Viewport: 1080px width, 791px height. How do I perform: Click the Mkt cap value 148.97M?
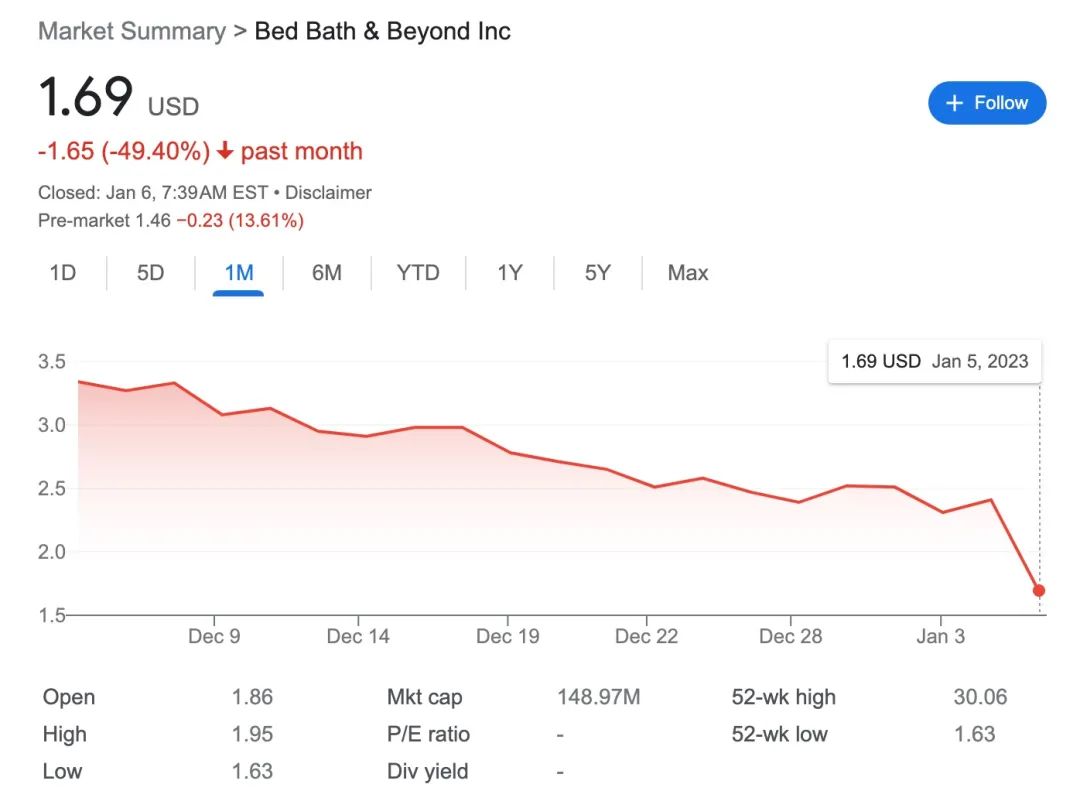click(599, 697)
